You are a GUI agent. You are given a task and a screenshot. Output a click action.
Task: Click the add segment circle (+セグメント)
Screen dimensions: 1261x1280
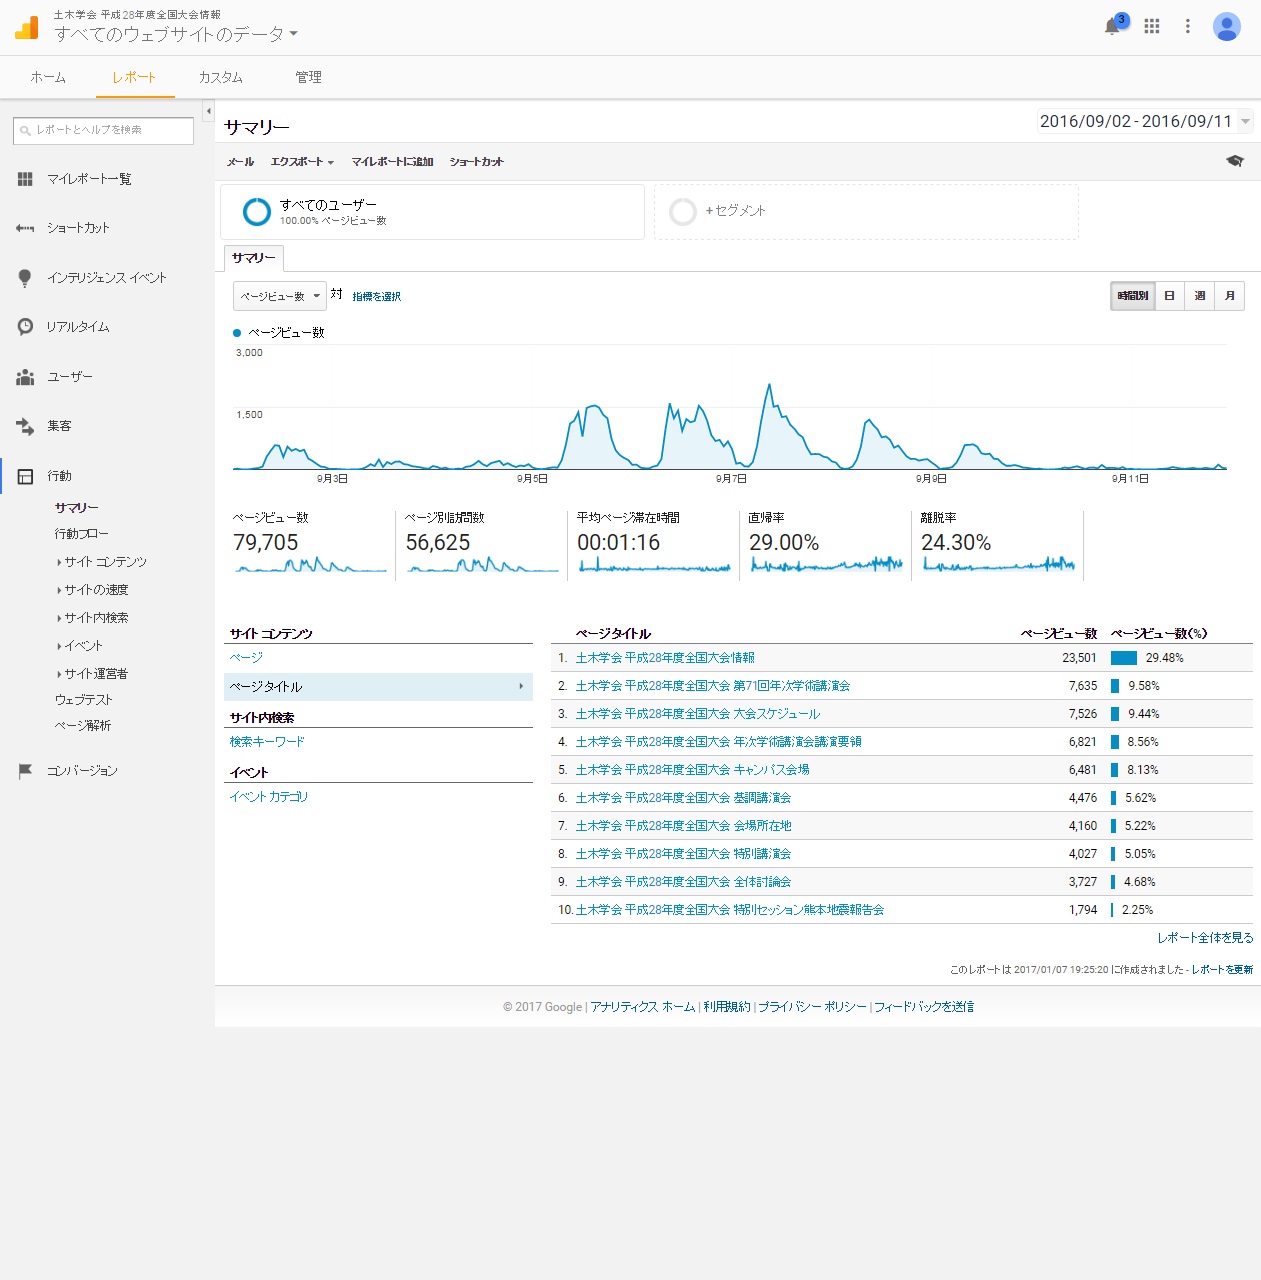coord(683,211)
